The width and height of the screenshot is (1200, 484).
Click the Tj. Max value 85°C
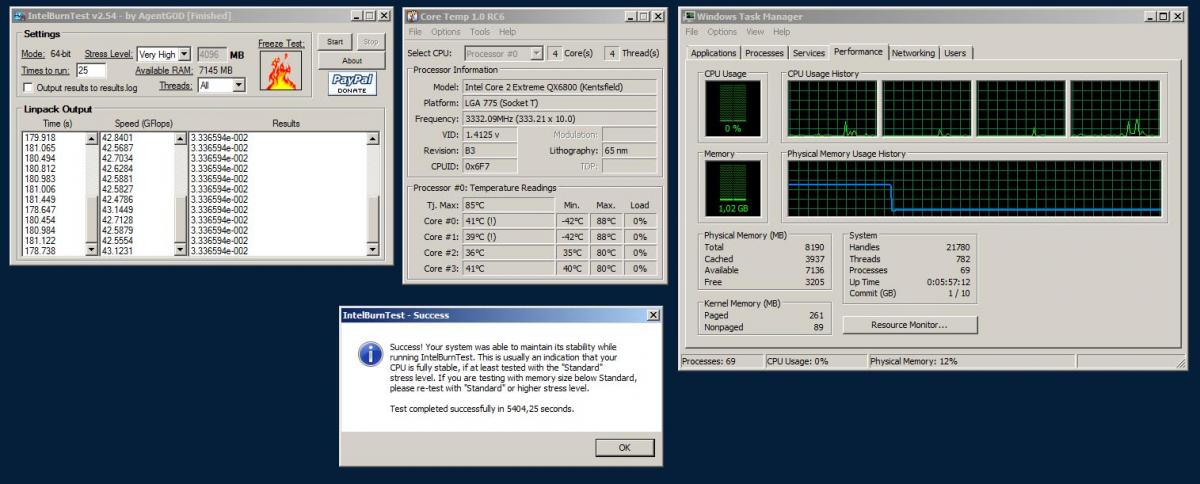pos(508,205)
